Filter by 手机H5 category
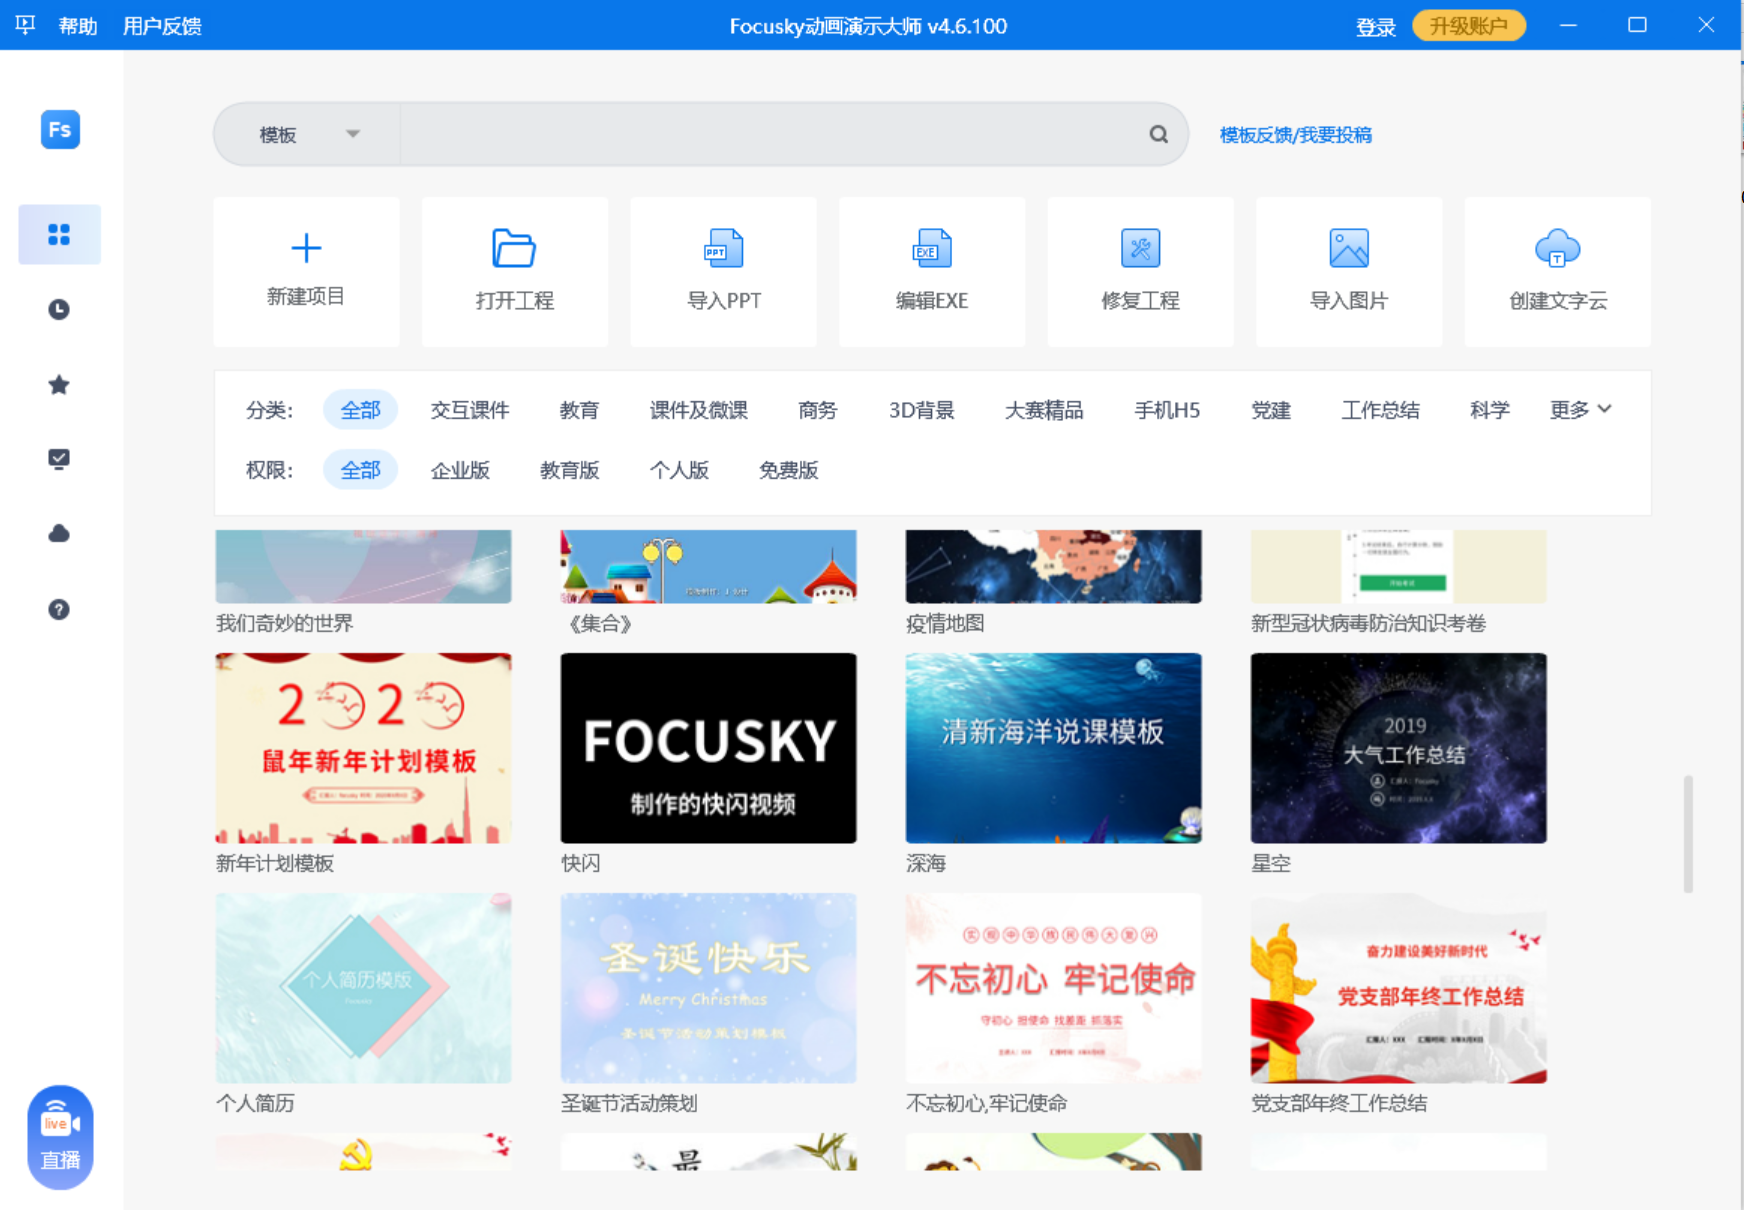Viewport: 1744px width, 1210px height. click(1167, 410)
